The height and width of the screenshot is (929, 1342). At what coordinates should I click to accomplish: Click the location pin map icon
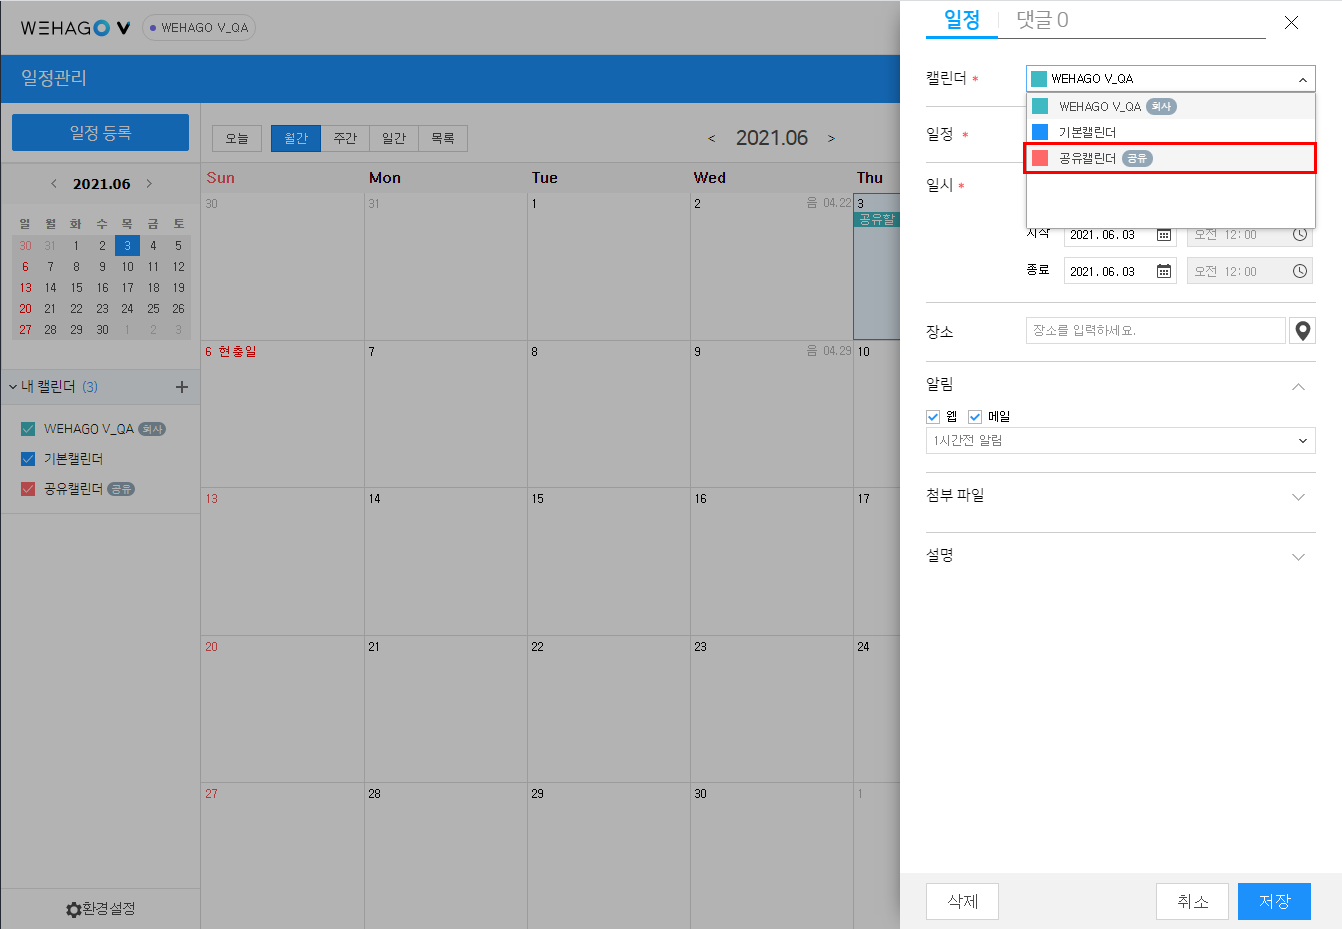1302,331
